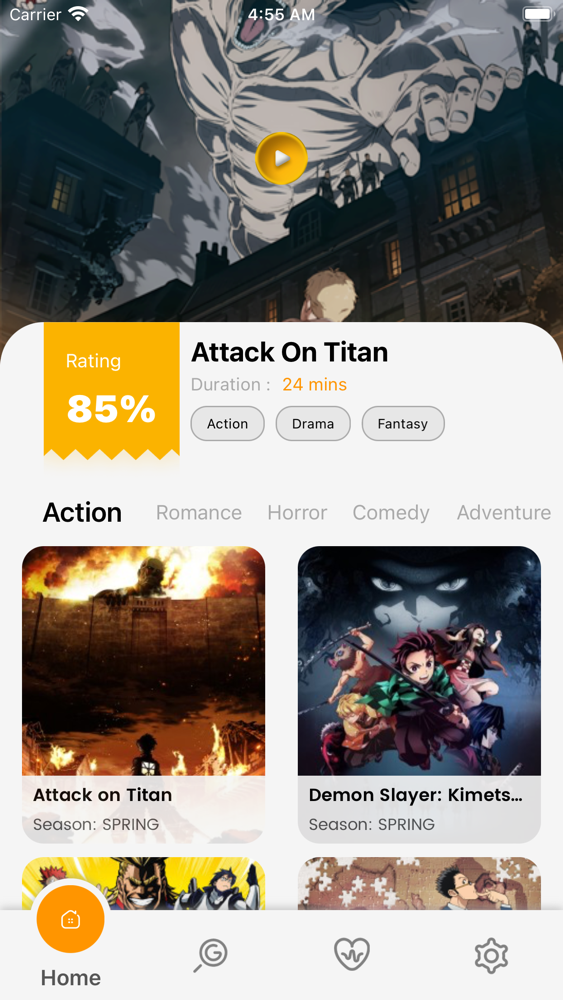Tap the orange Home icon

70,919
